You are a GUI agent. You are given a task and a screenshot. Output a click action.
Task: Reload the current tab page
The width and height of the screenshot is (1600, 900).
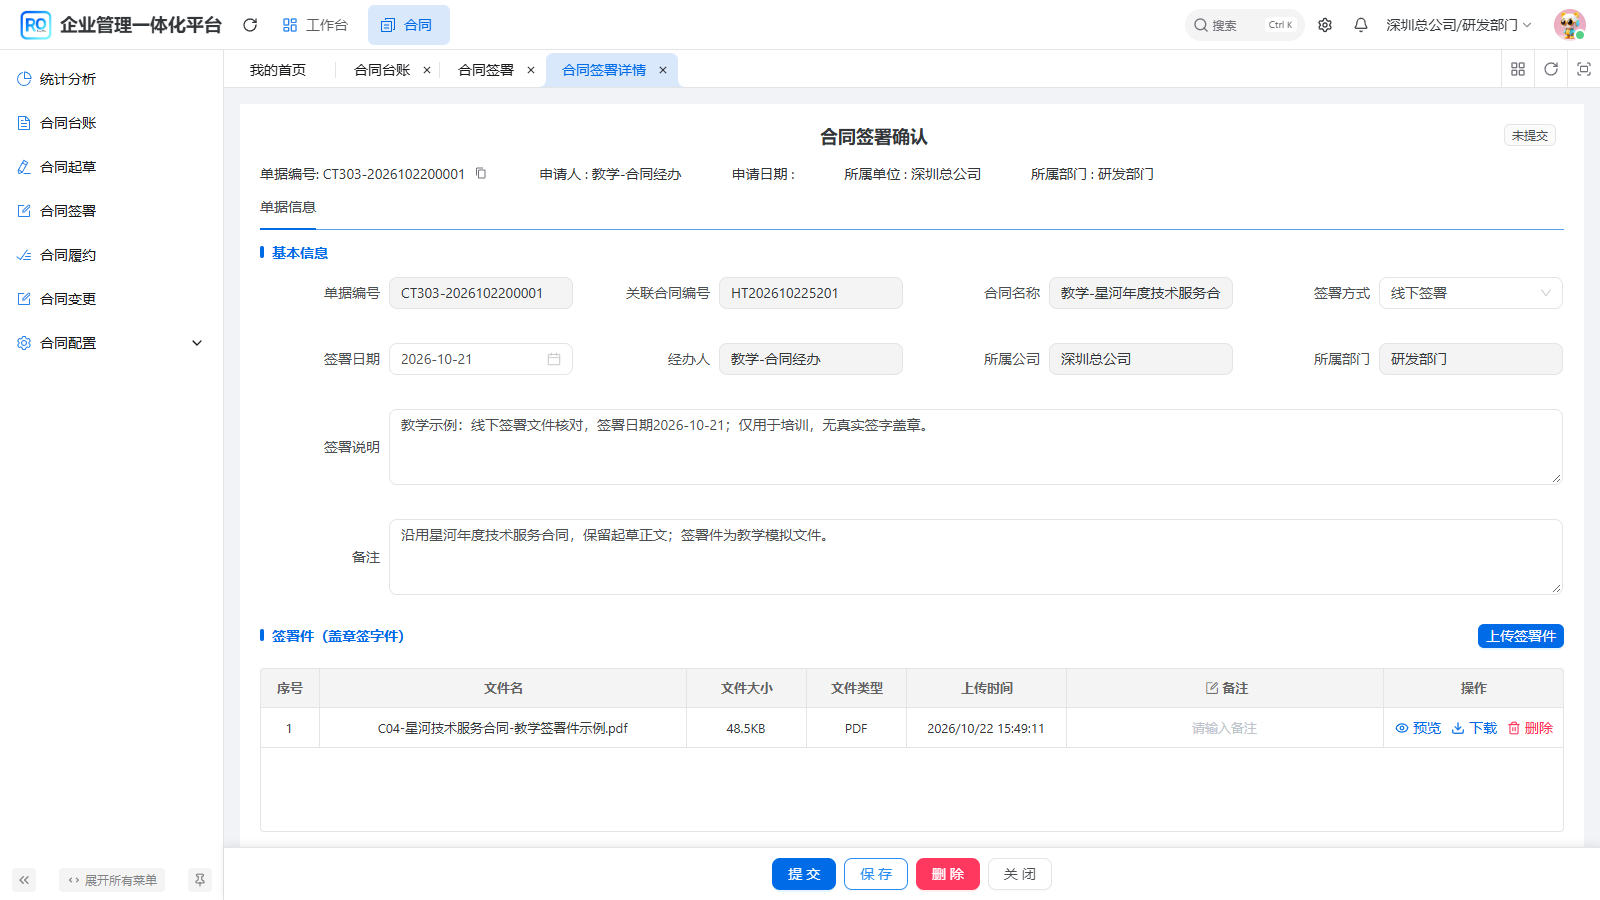[x=1551, y=69]
